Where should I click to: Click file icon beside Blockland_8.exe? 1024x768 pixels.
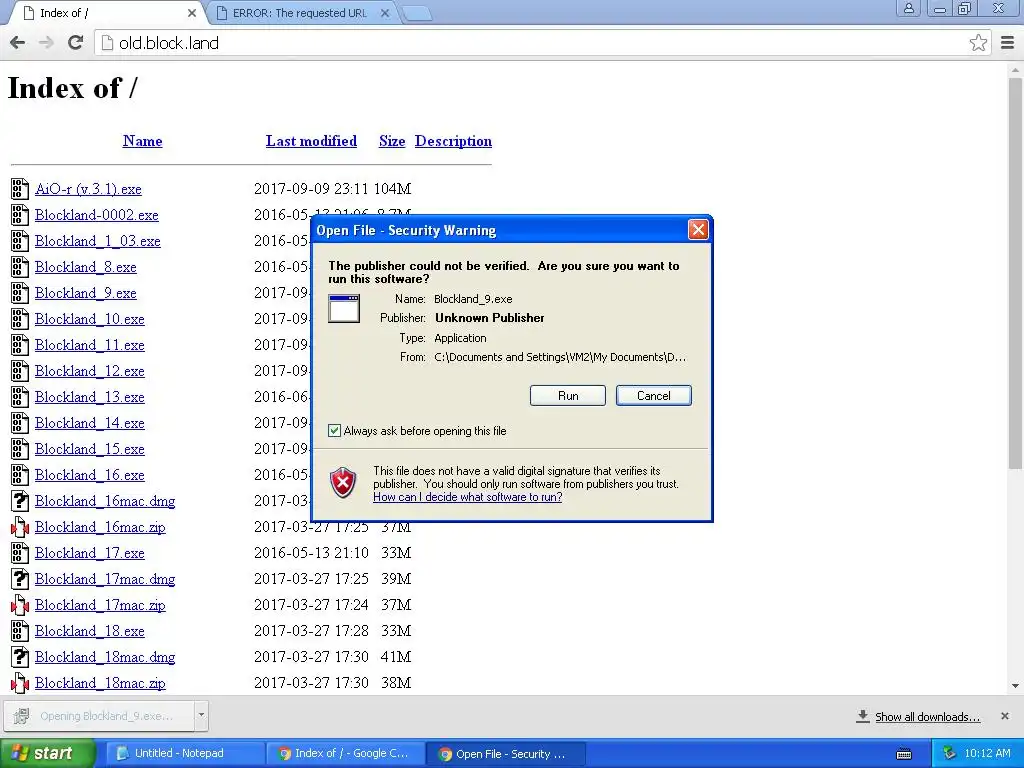[20, 267]
